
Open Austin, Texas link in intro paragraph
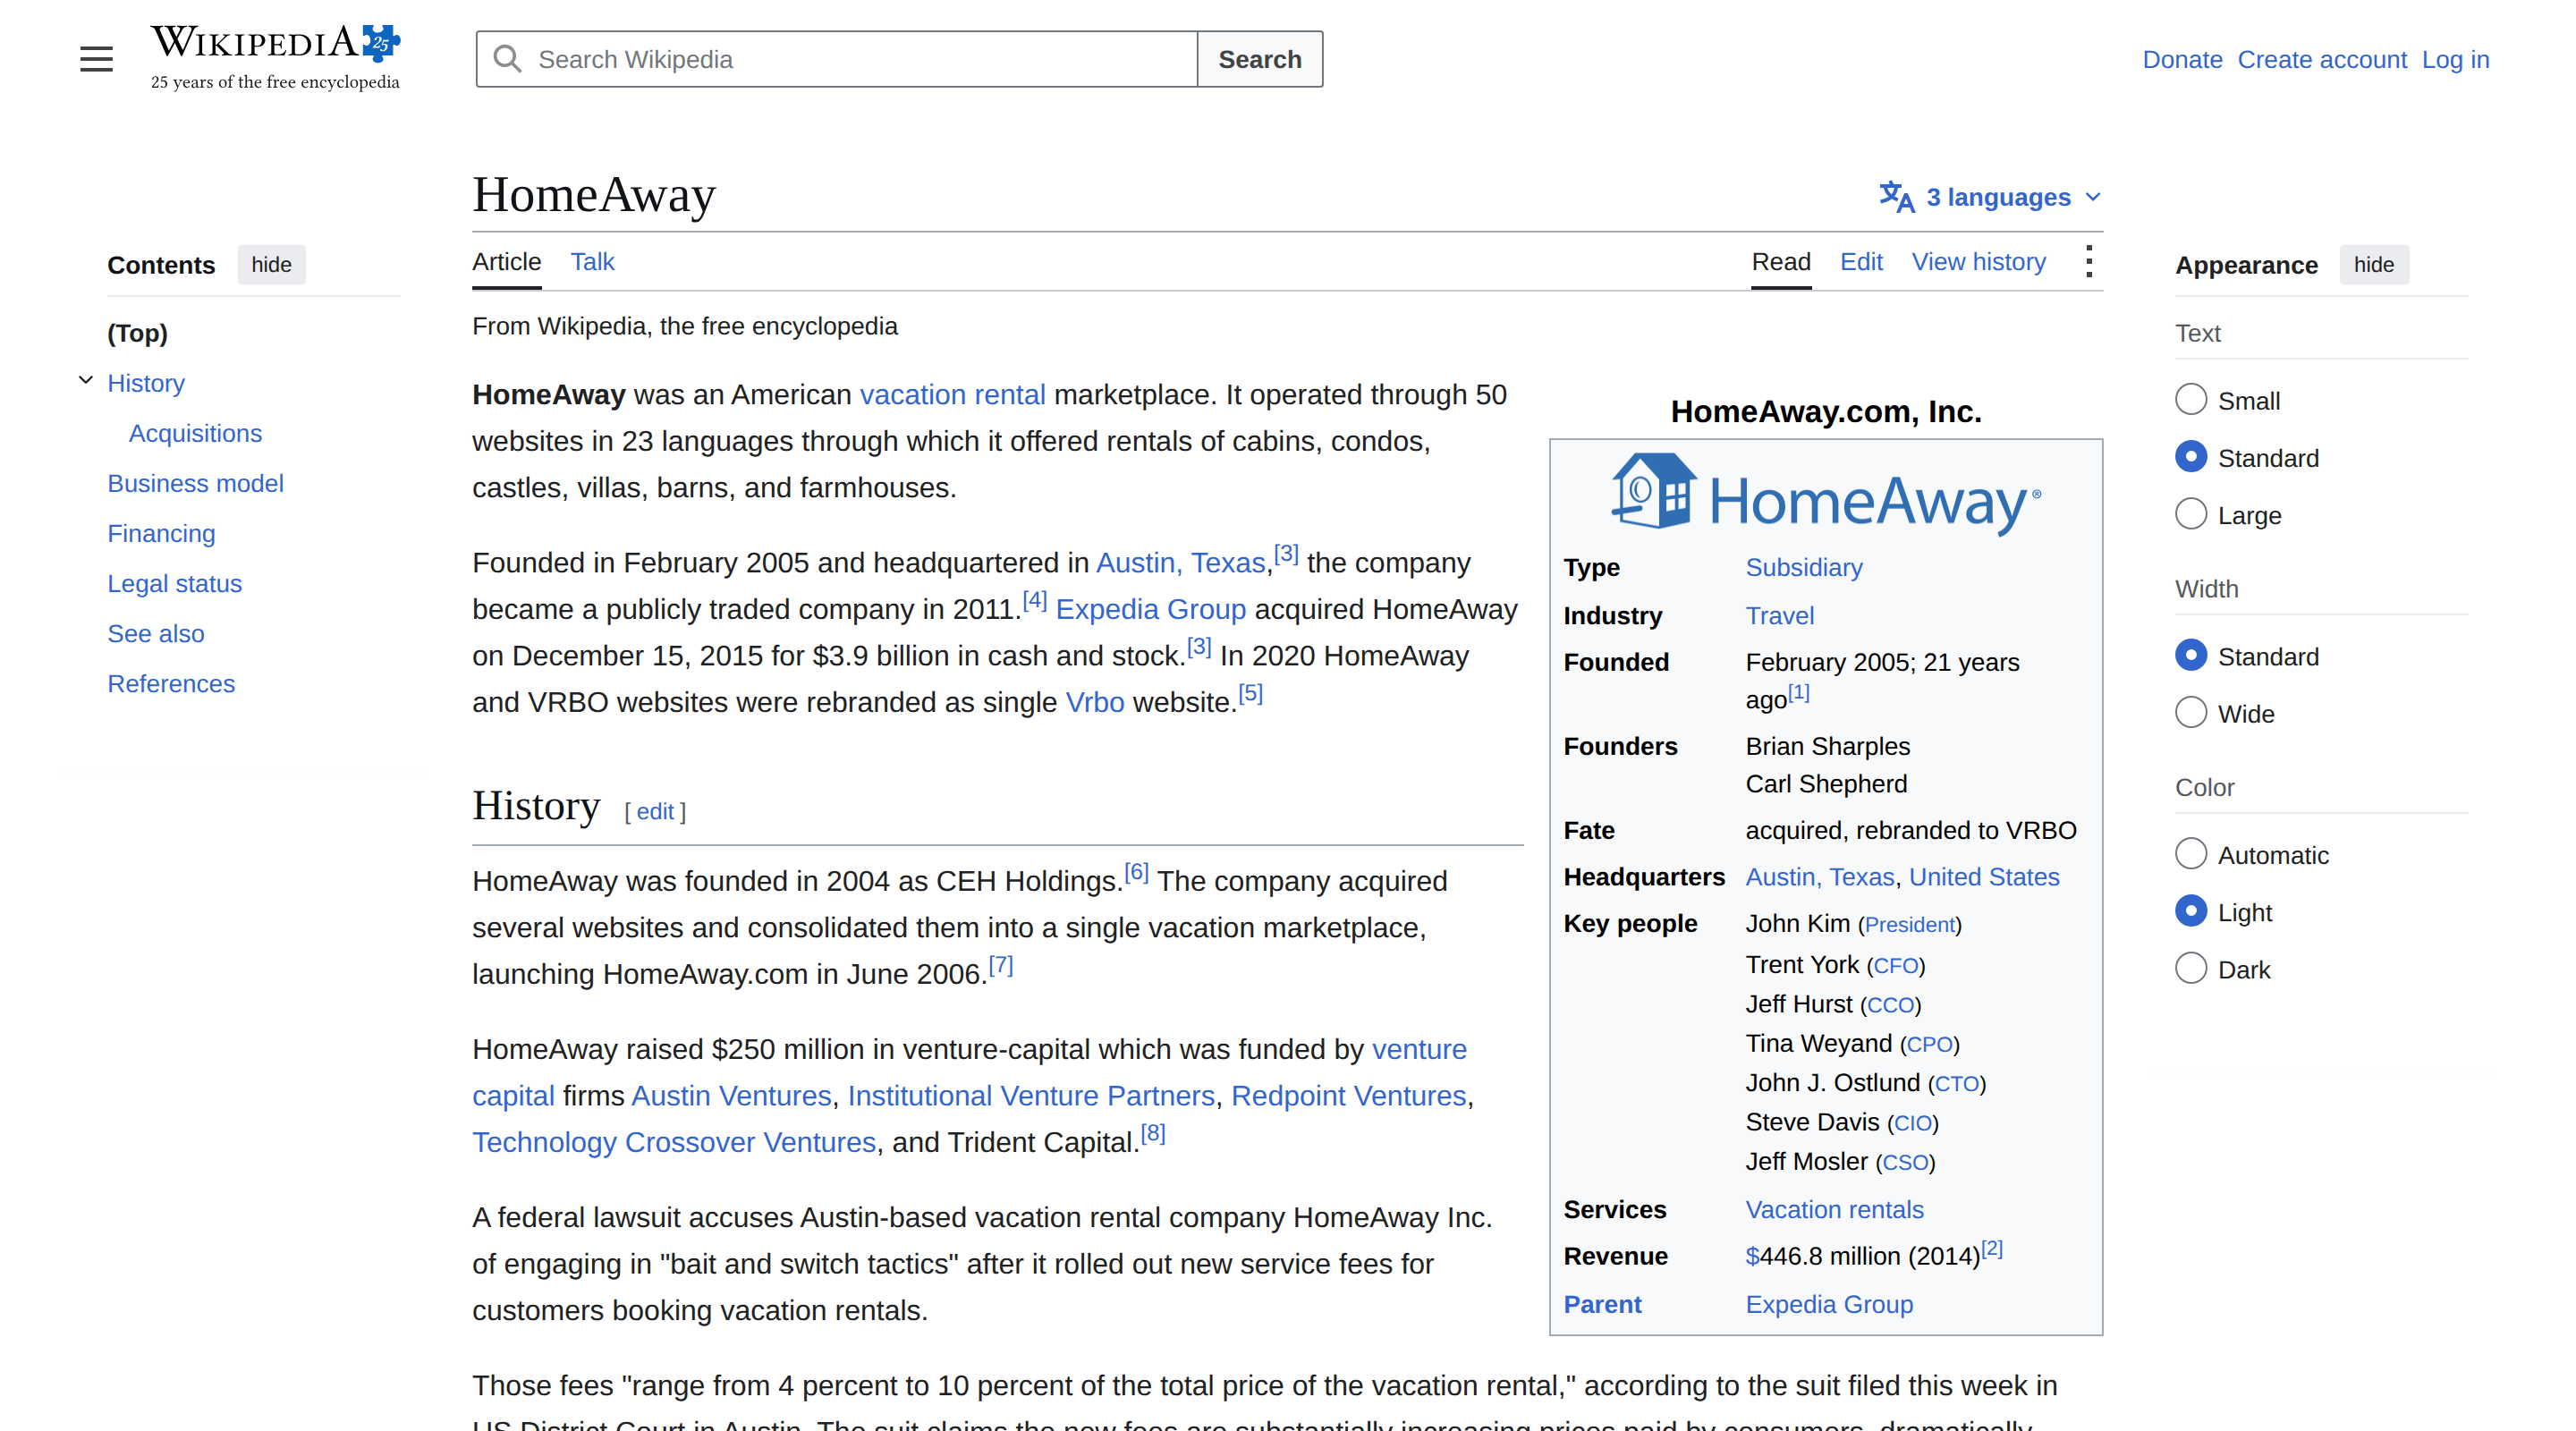(x=1181, y=563)
